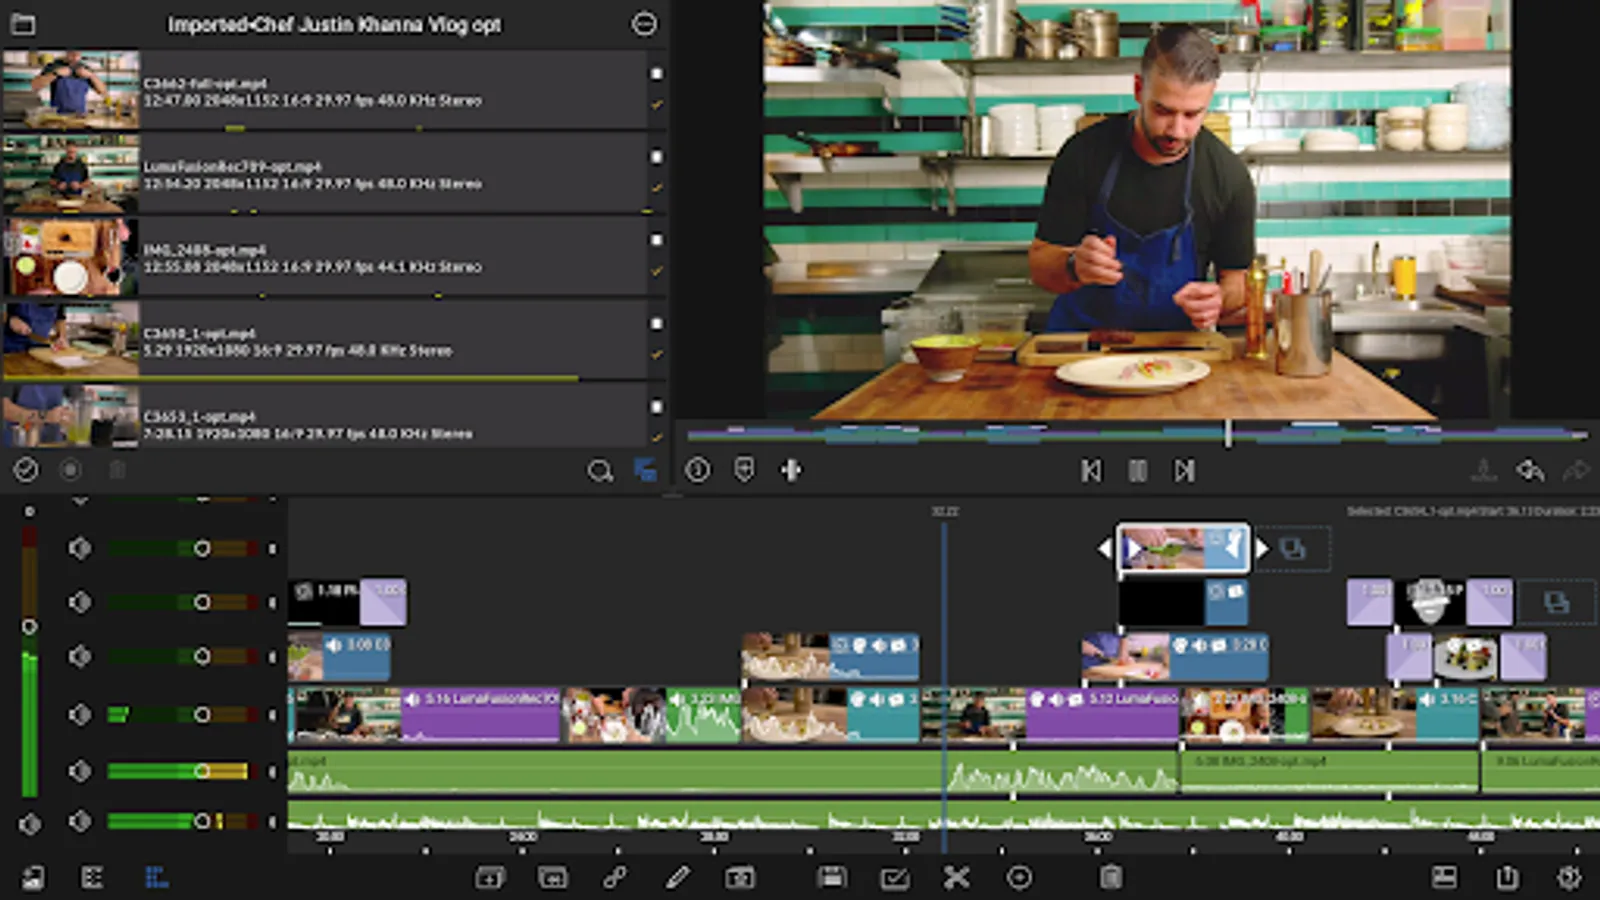The image size is (1600, 900).
Task: Tap the library select-all checkmark icon
Action: pos(26,470)
